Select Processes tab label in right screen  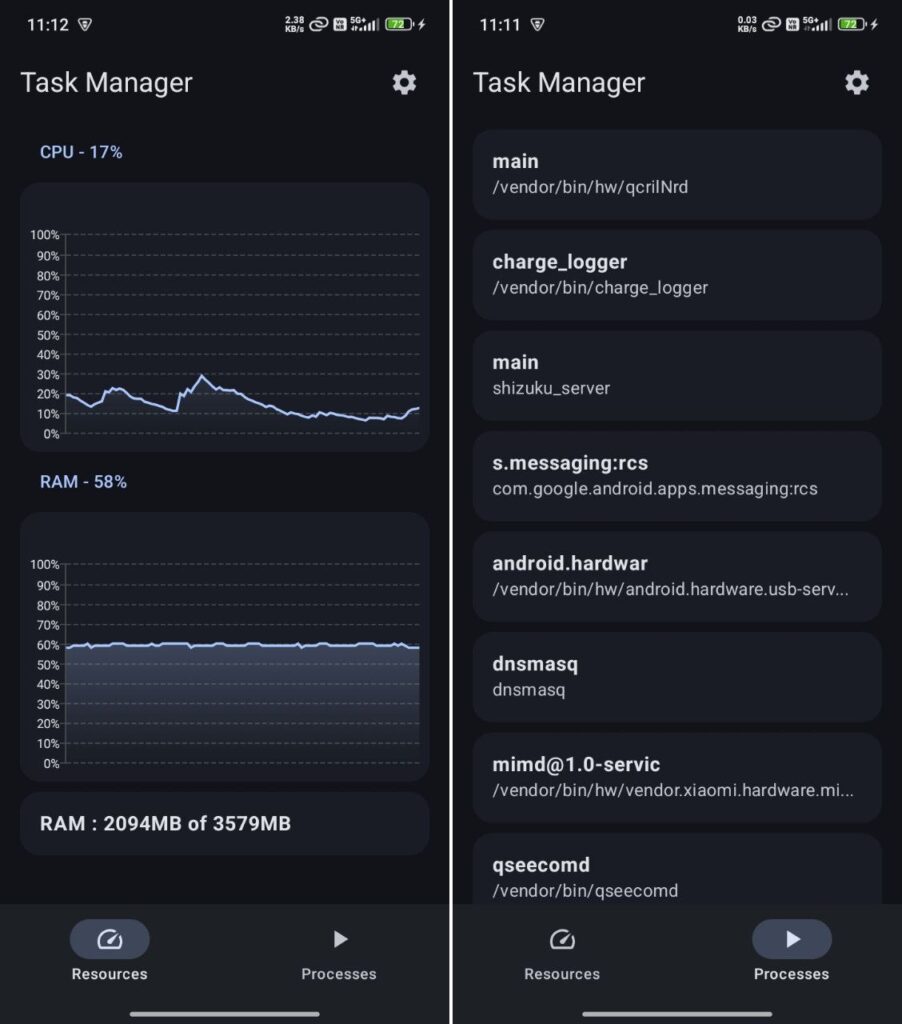792,974
